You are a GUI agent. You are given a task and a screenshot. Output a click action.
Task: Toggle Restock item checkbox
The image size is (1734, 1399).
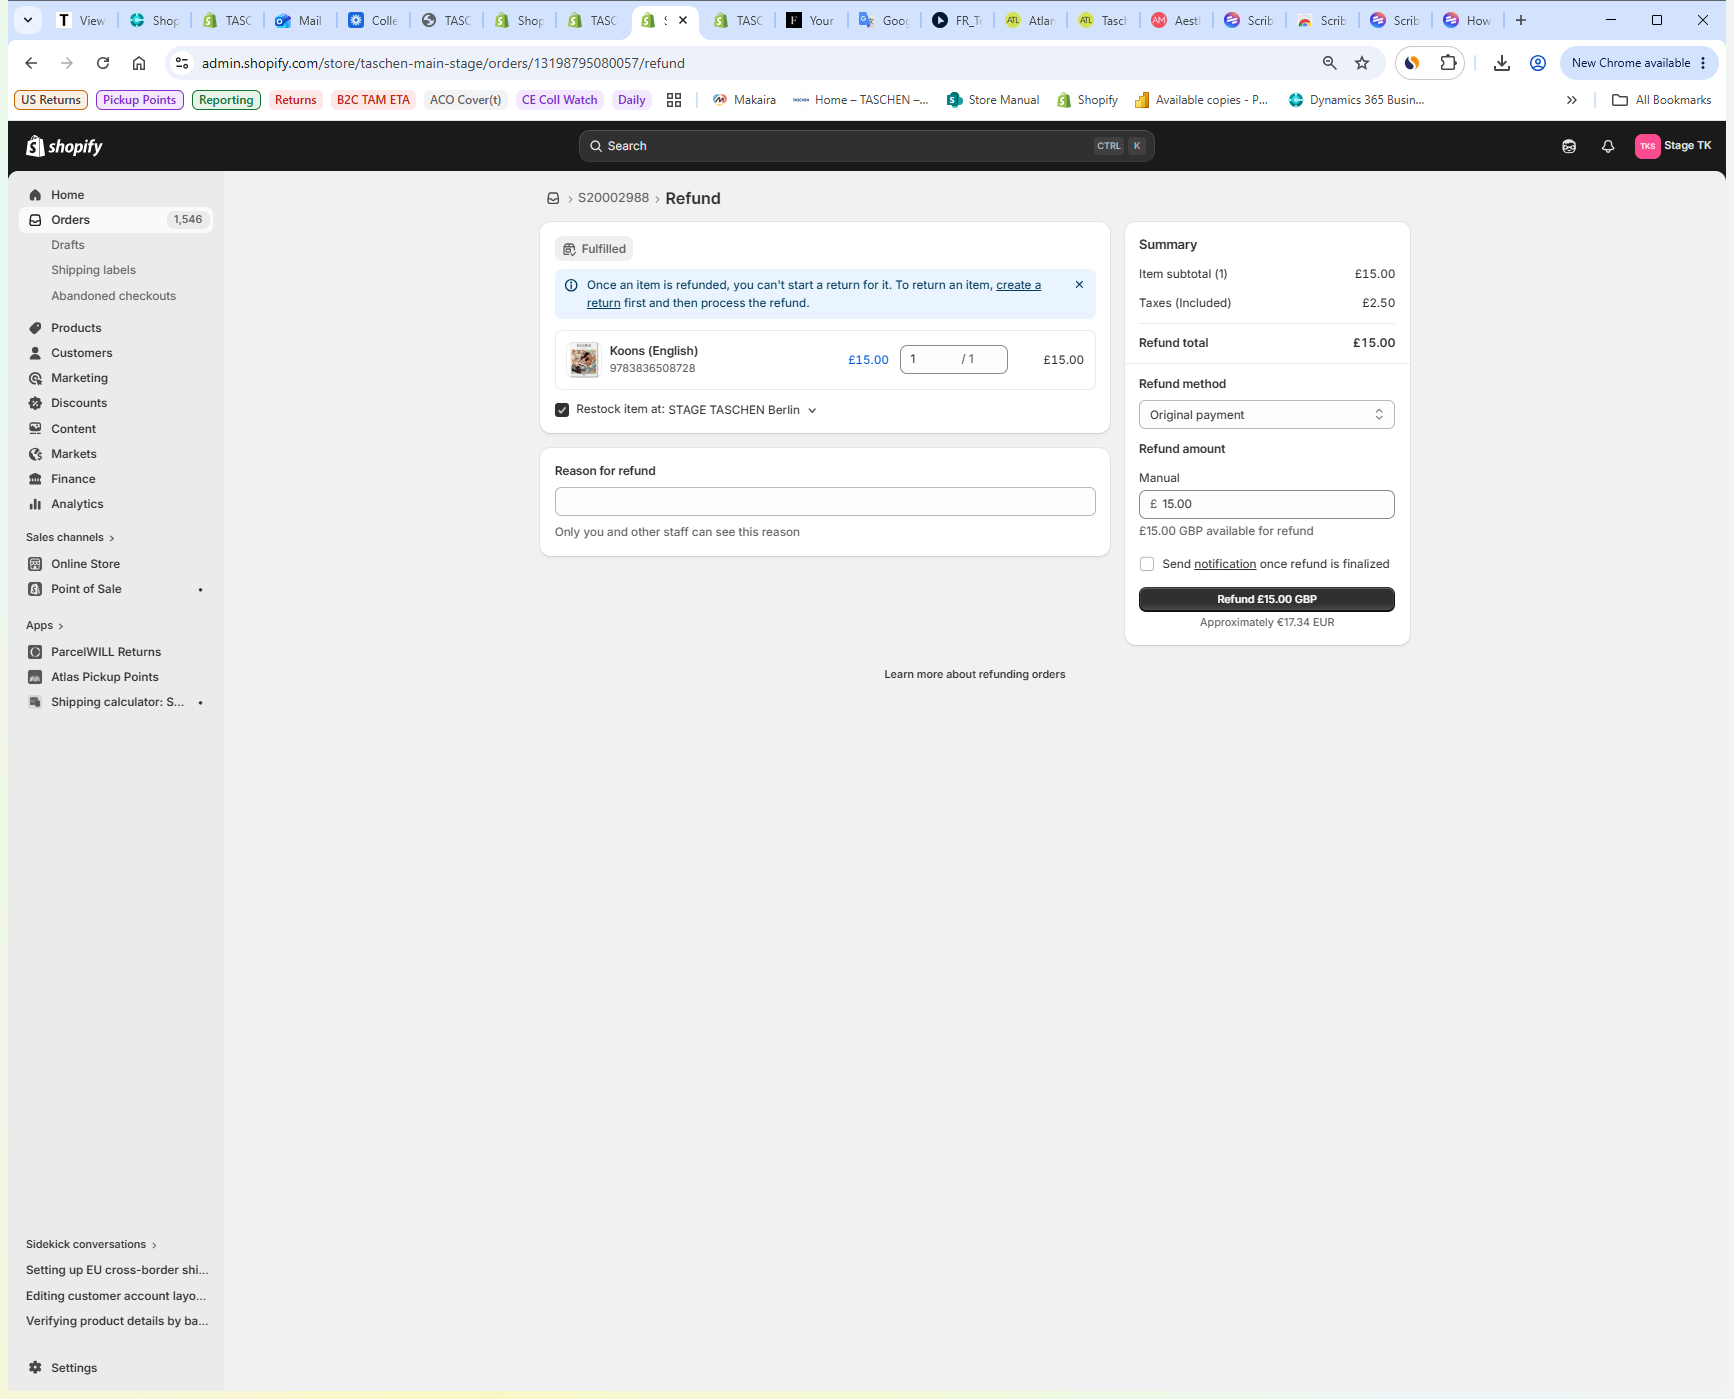tap(562, 410)
